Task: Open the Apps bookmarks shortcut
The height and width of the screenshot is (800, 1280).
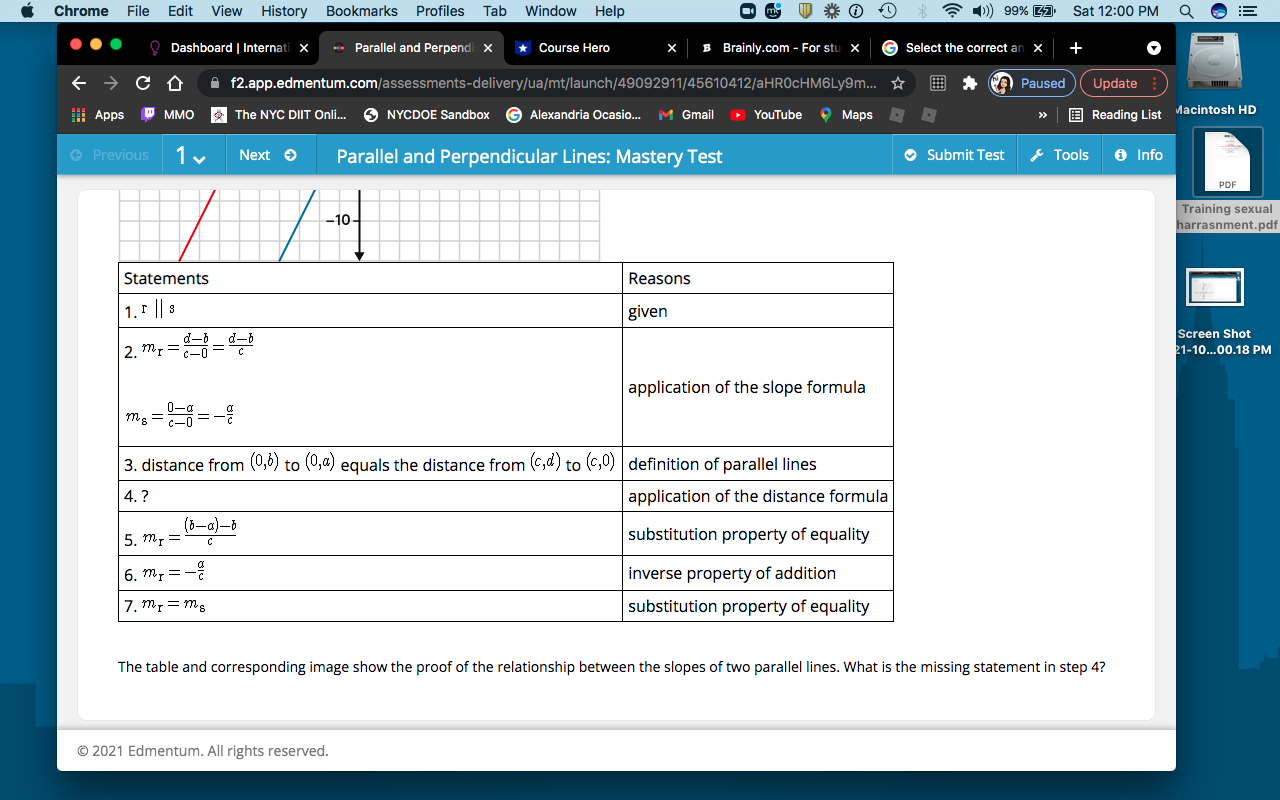Action: [98, 115]
